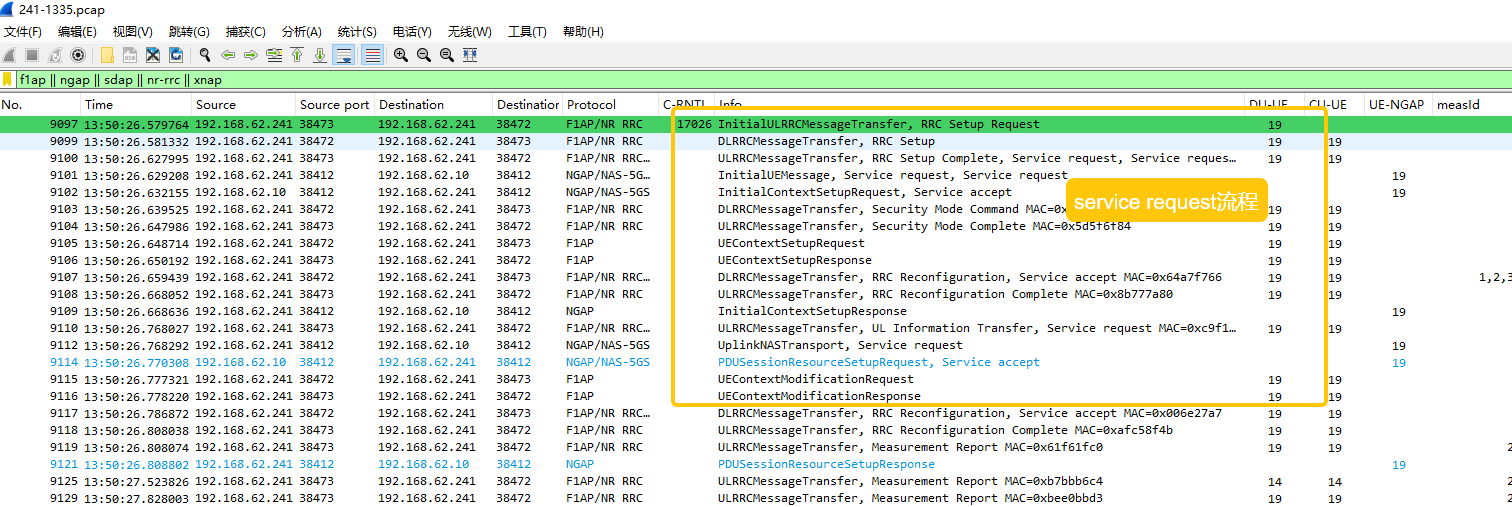Viewport: 1512px width, 507px height.
Task: Jump to the first packet
Action: [x=297, y=55]
